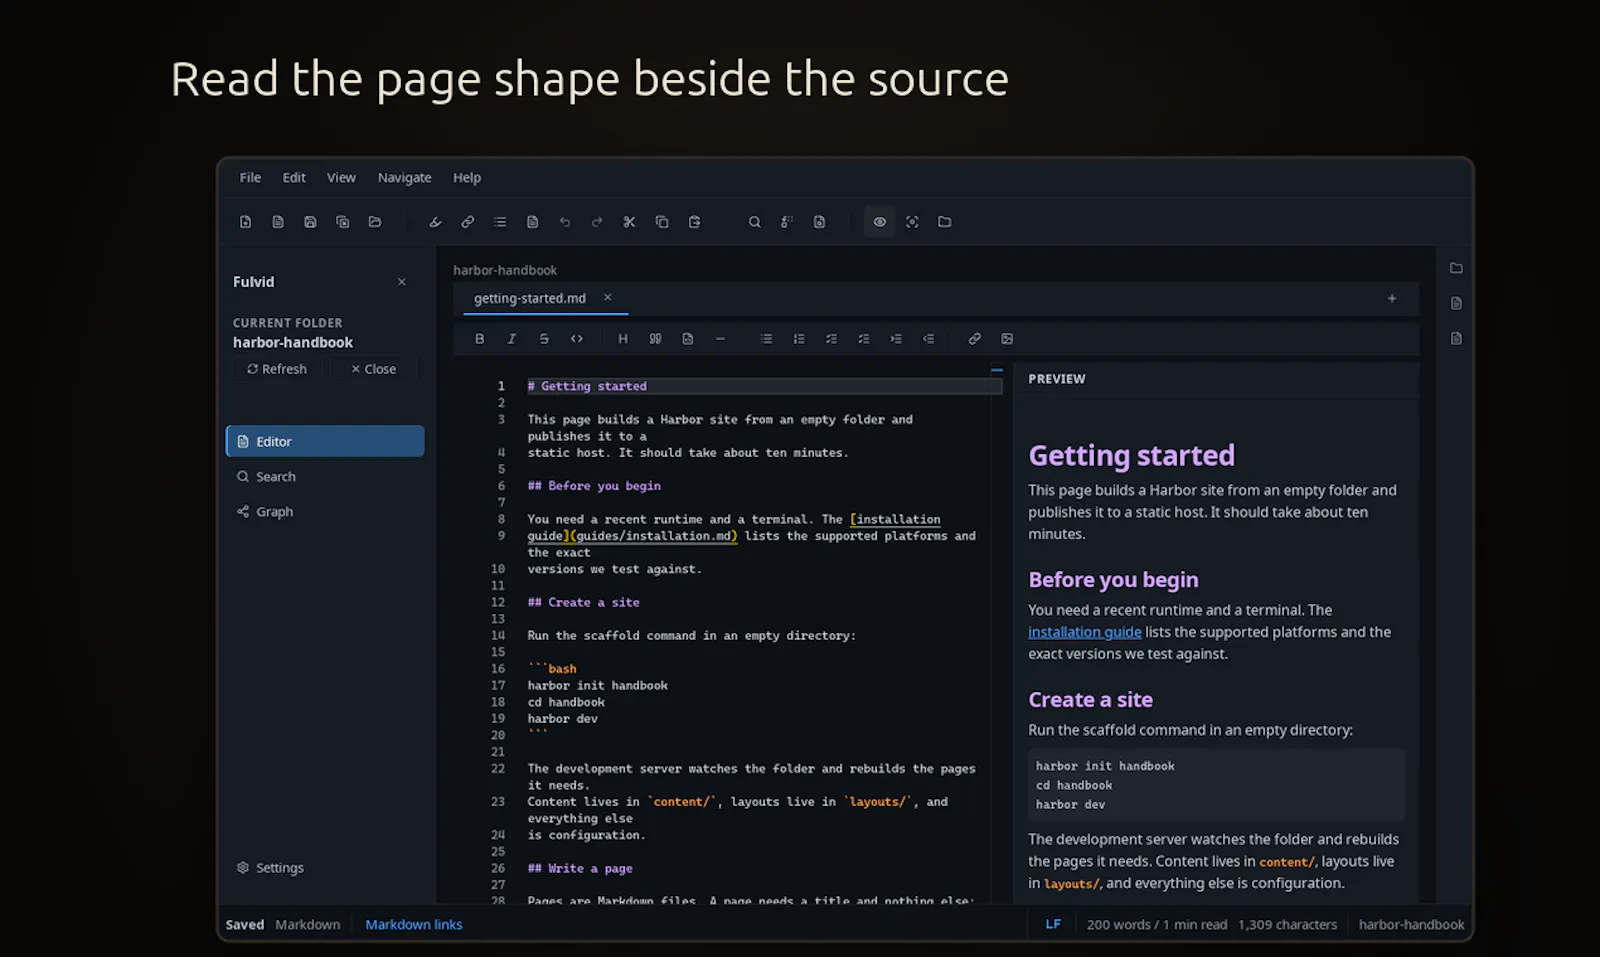Click the Saved status indicator
This screenshot has height=957, width=1600.
(x=245, y=925)
